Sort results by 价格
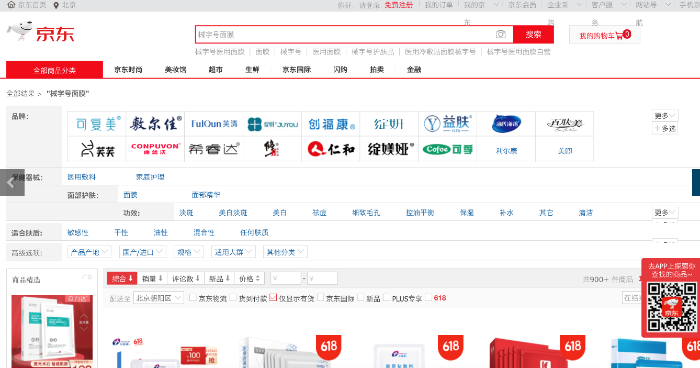 (x=250, y=279)
